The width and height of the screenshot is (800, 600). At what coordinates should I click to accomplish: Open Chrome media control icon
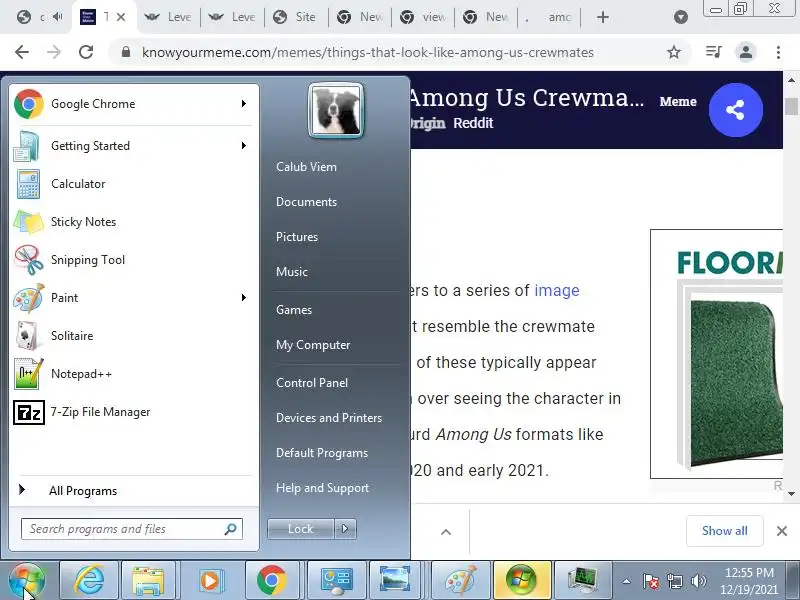(713, 52)
